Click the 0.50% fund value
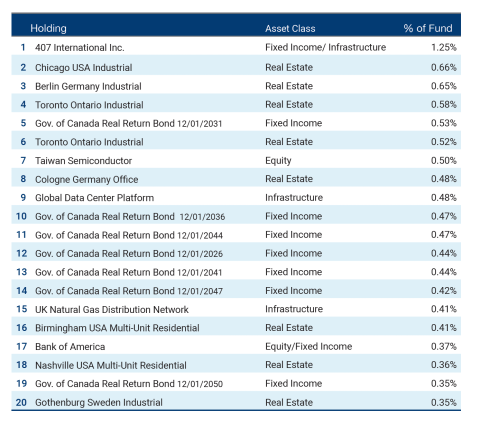Viewport: 480px width, 430px height. pyautogui.click(x=444, y=161)
